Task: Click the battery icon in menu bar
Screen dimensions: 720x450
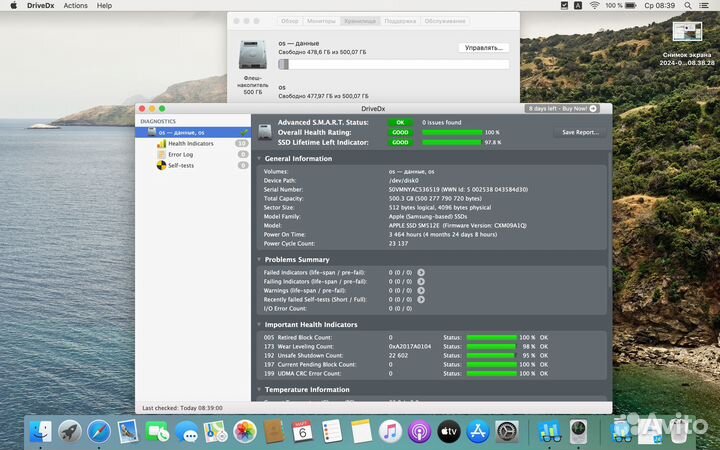Action: click(630, 6)
